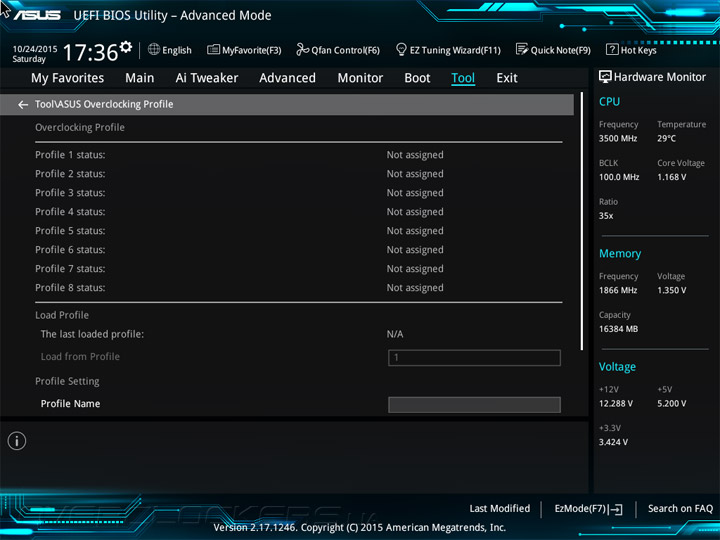Open Search on FAQ
Screen dimensions: 720x540
click(x=681, y=509)
